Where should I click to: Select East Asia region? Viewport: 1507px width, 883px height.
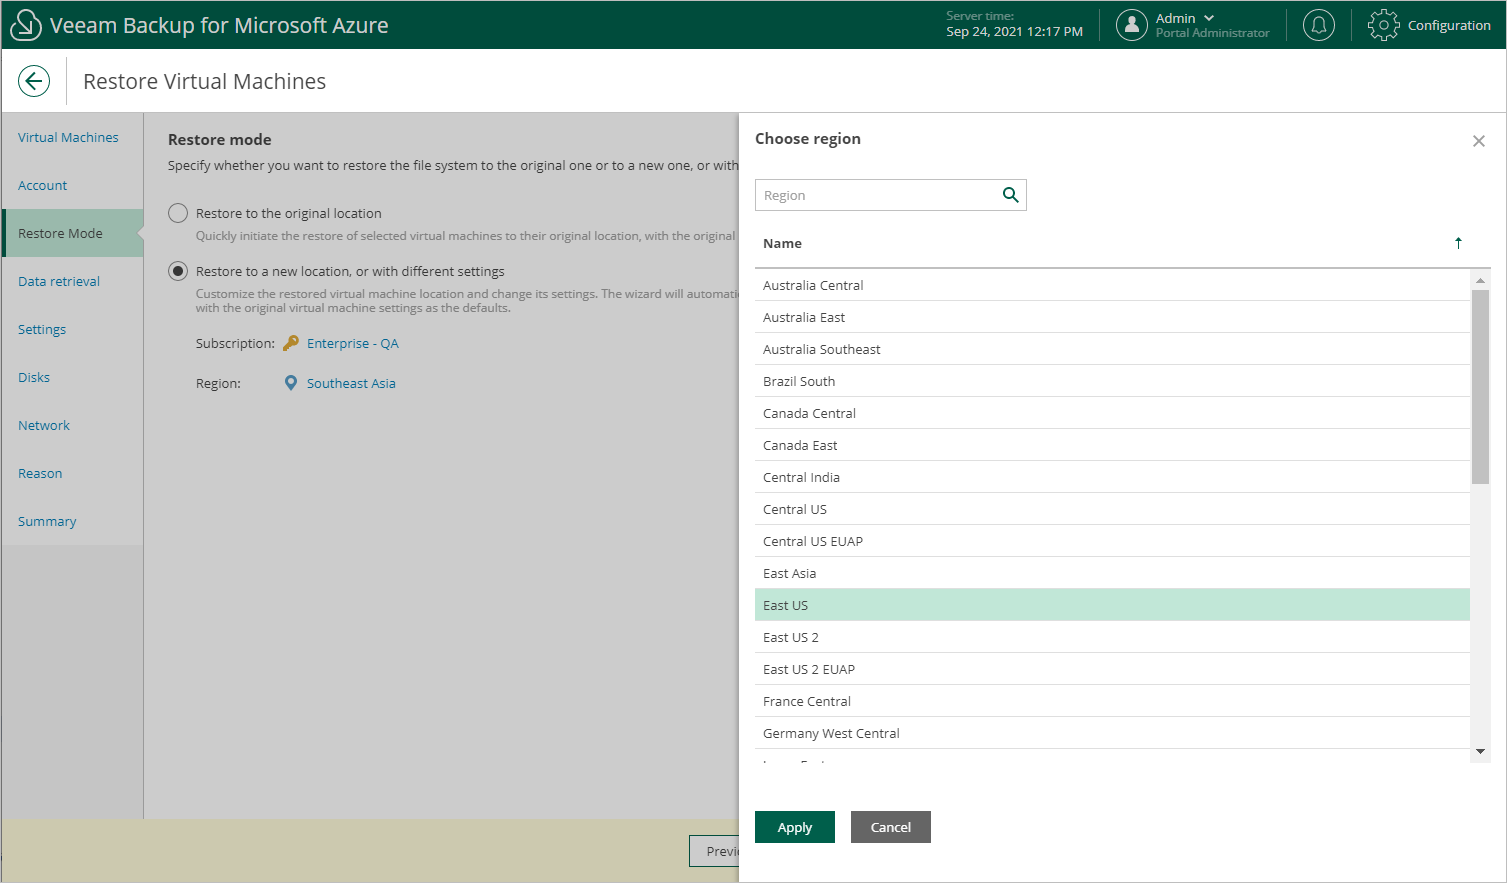(x=1112, y=573)
